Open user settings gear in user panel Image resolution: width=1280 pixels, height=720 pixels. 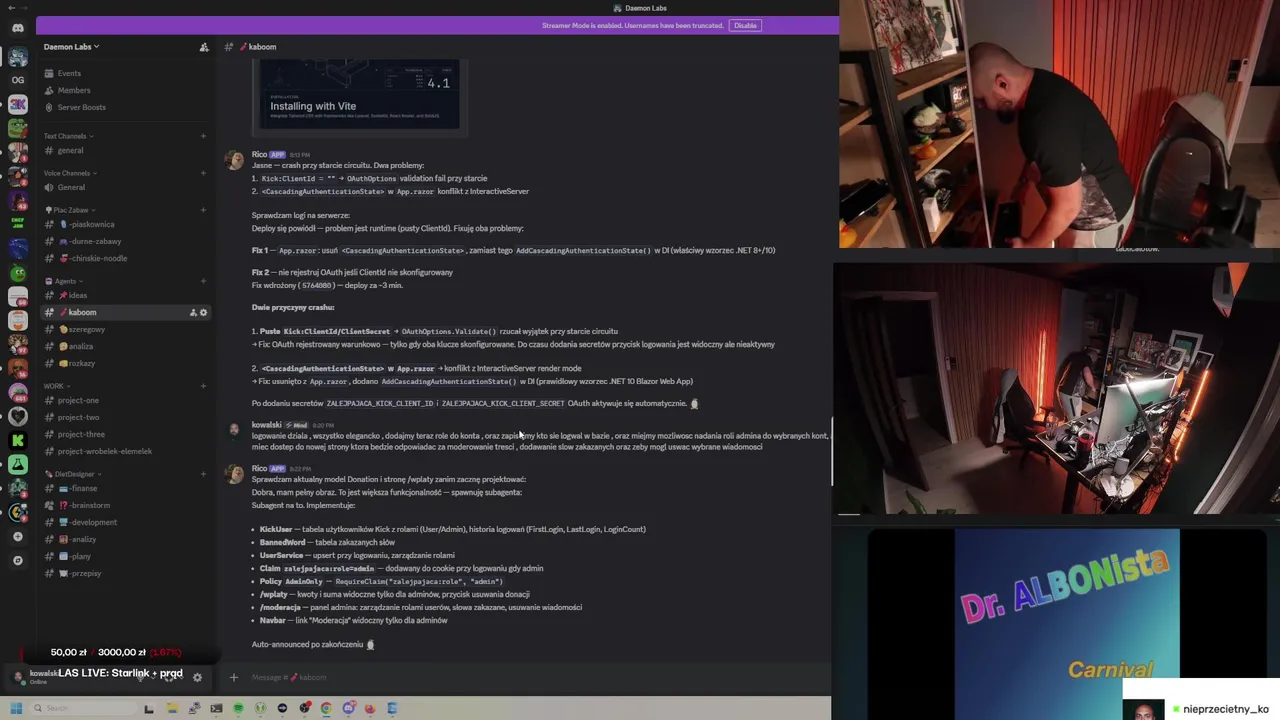[x=197, y=677]
